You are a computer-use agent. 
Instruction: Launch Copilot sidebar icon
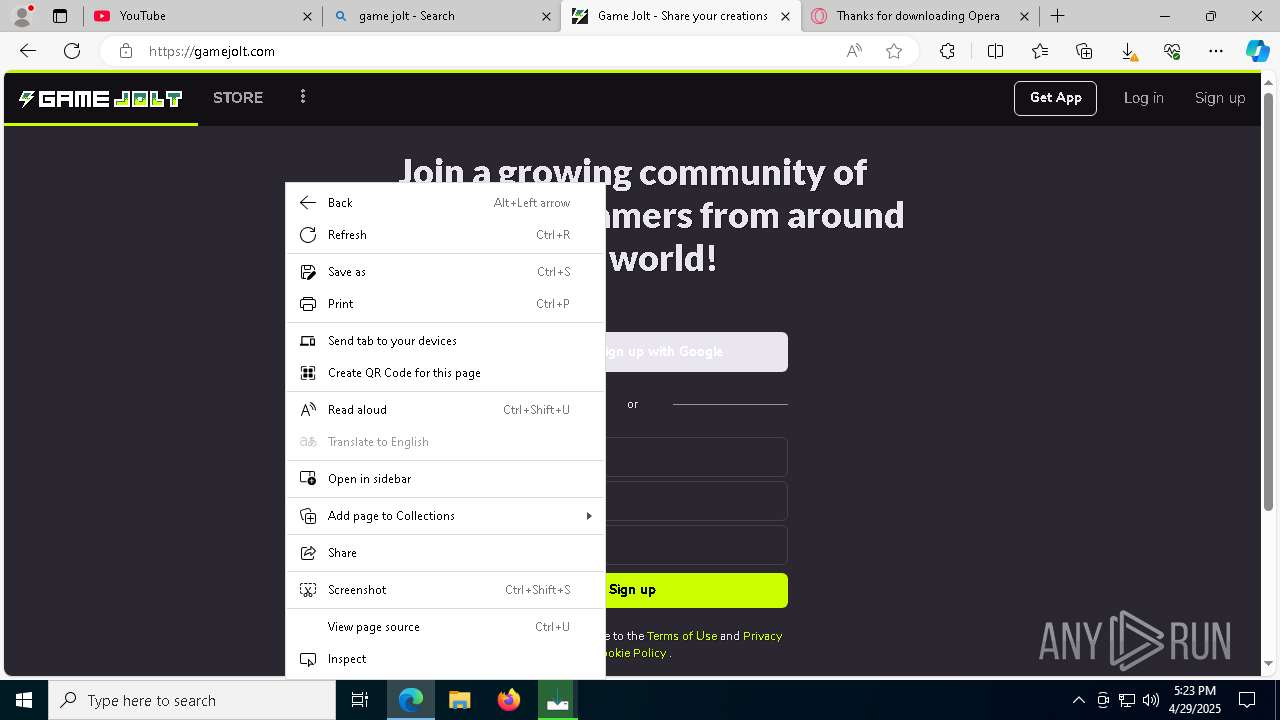point(1257,51)
